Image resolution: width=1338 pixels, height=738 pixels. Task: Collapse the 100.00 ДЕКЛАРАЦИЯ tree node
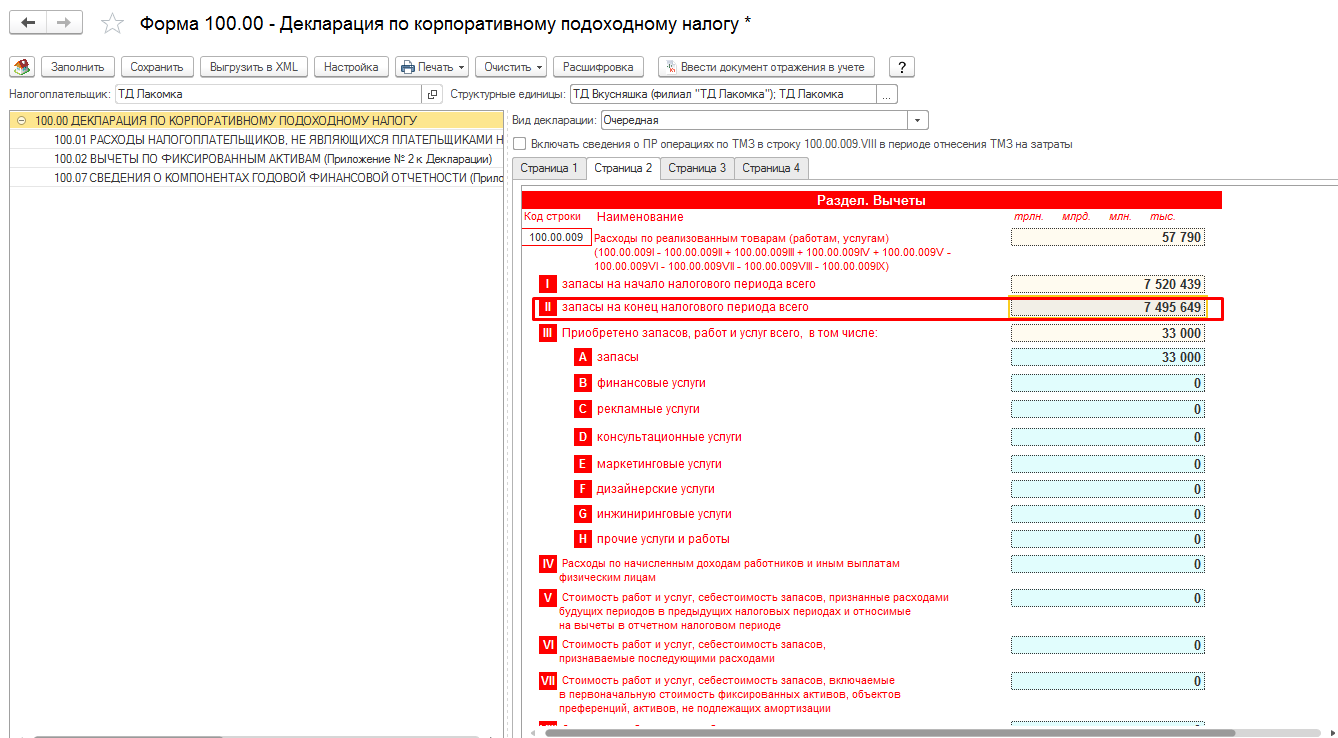point(21,120)
